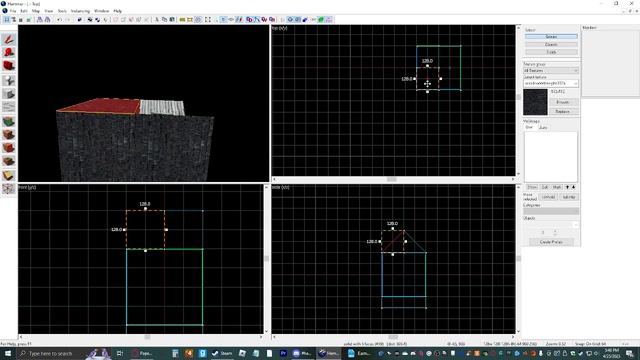Click the 'Snap: On Grid: 64' status text
The height and width of the screenshot is (360, 640).
590,344
